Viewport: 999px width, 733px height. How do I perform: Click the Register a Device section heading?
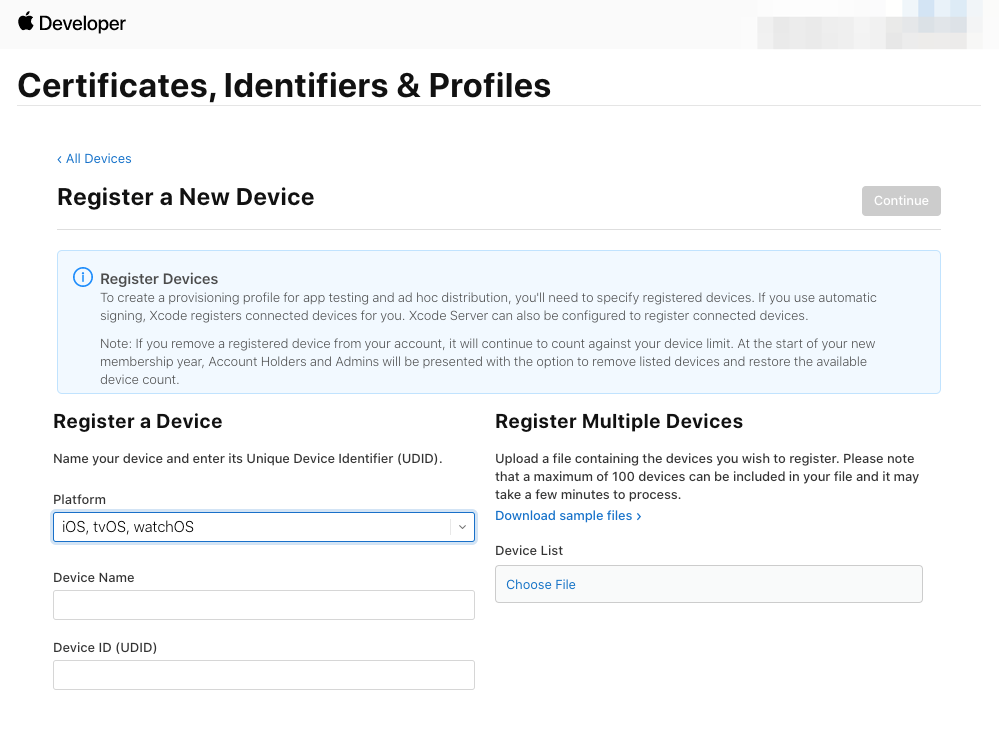coord(138,421)
